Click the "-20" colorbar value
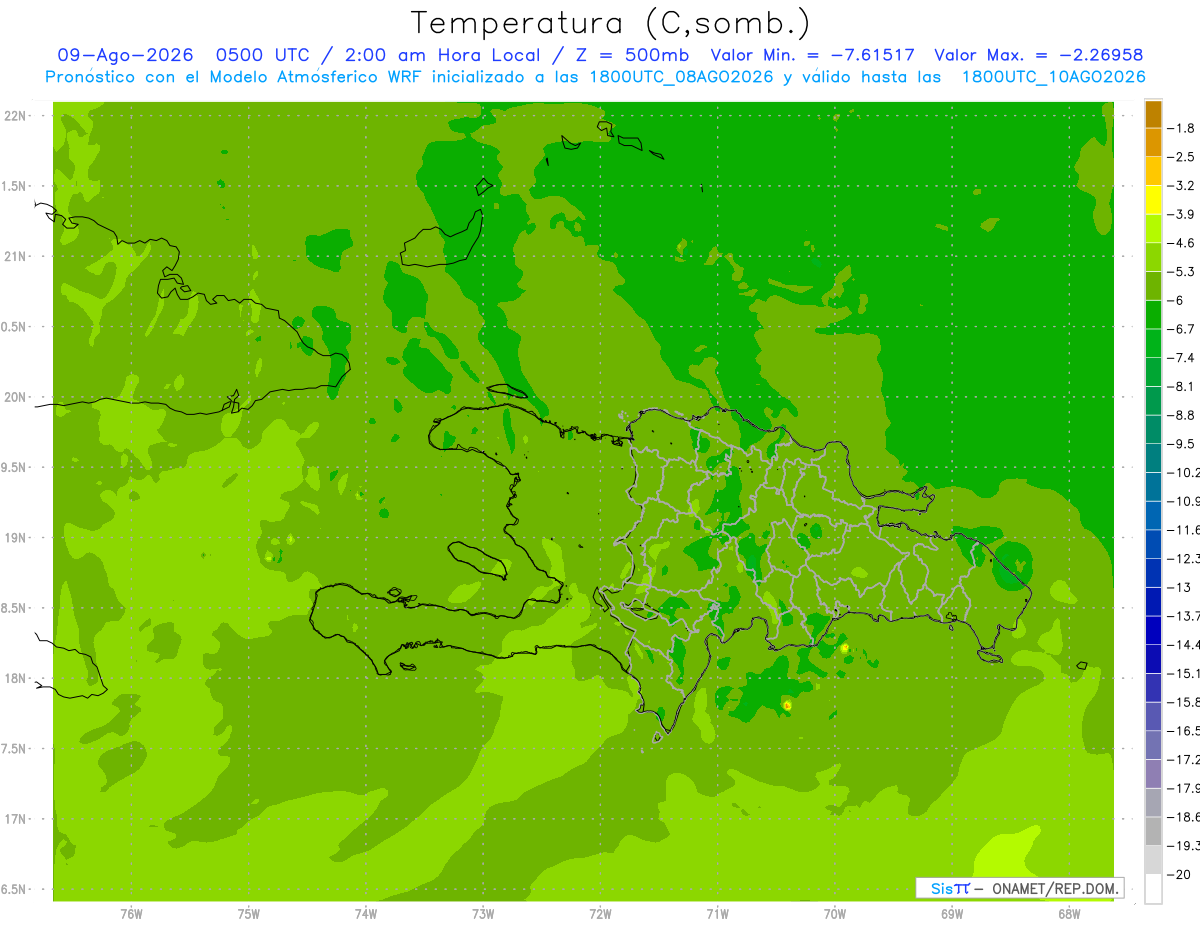The height and width of the screenshot is (927, 1200). coord(1179,874)
